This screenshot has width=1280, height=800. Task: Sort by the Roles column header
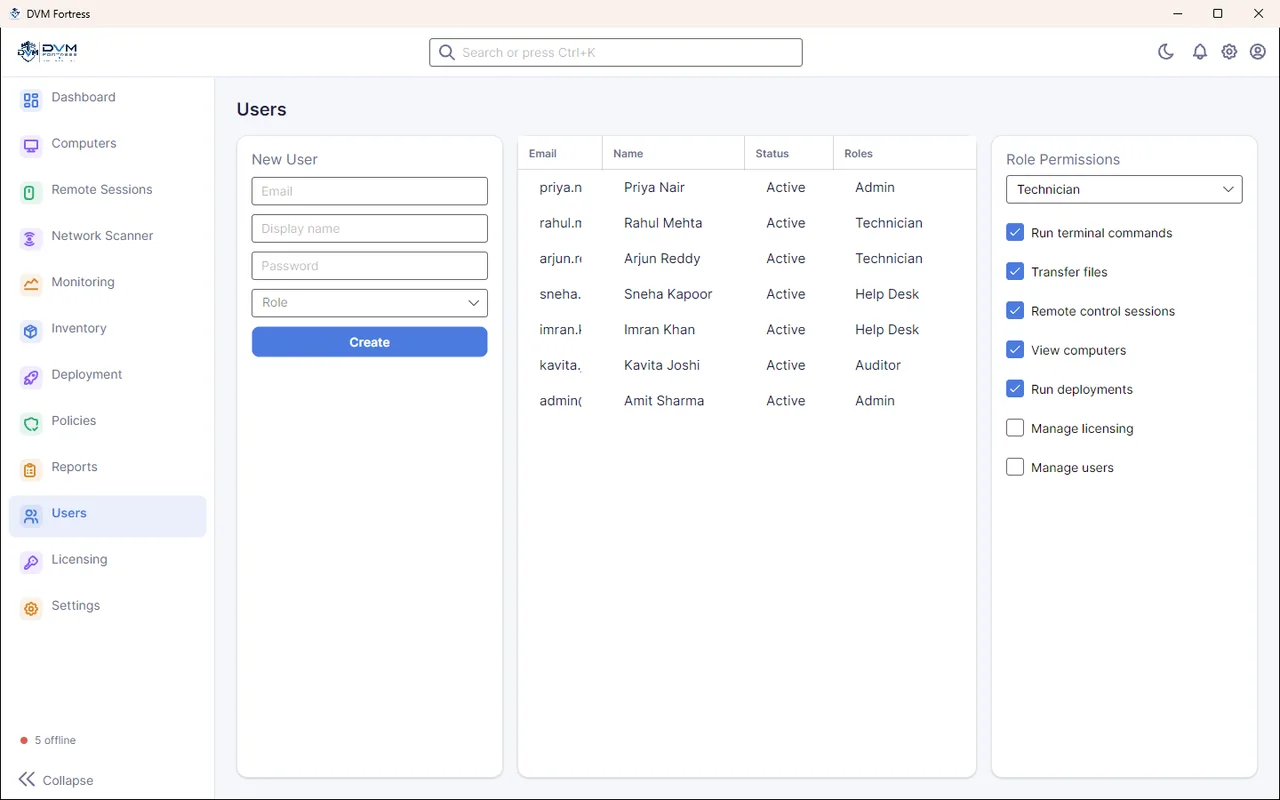pyautogui.click(x=904, y=153)
